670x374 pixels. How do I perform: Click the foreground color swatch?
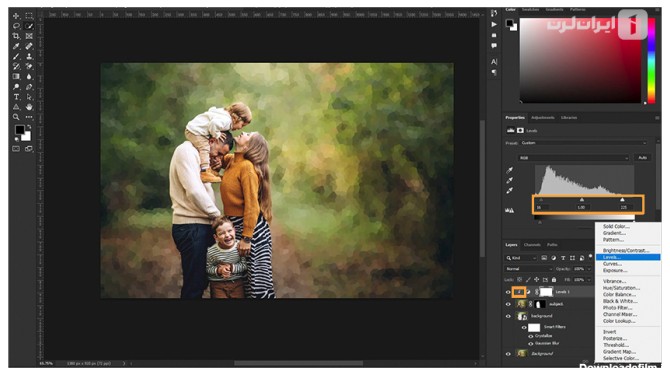click(20, 130)
